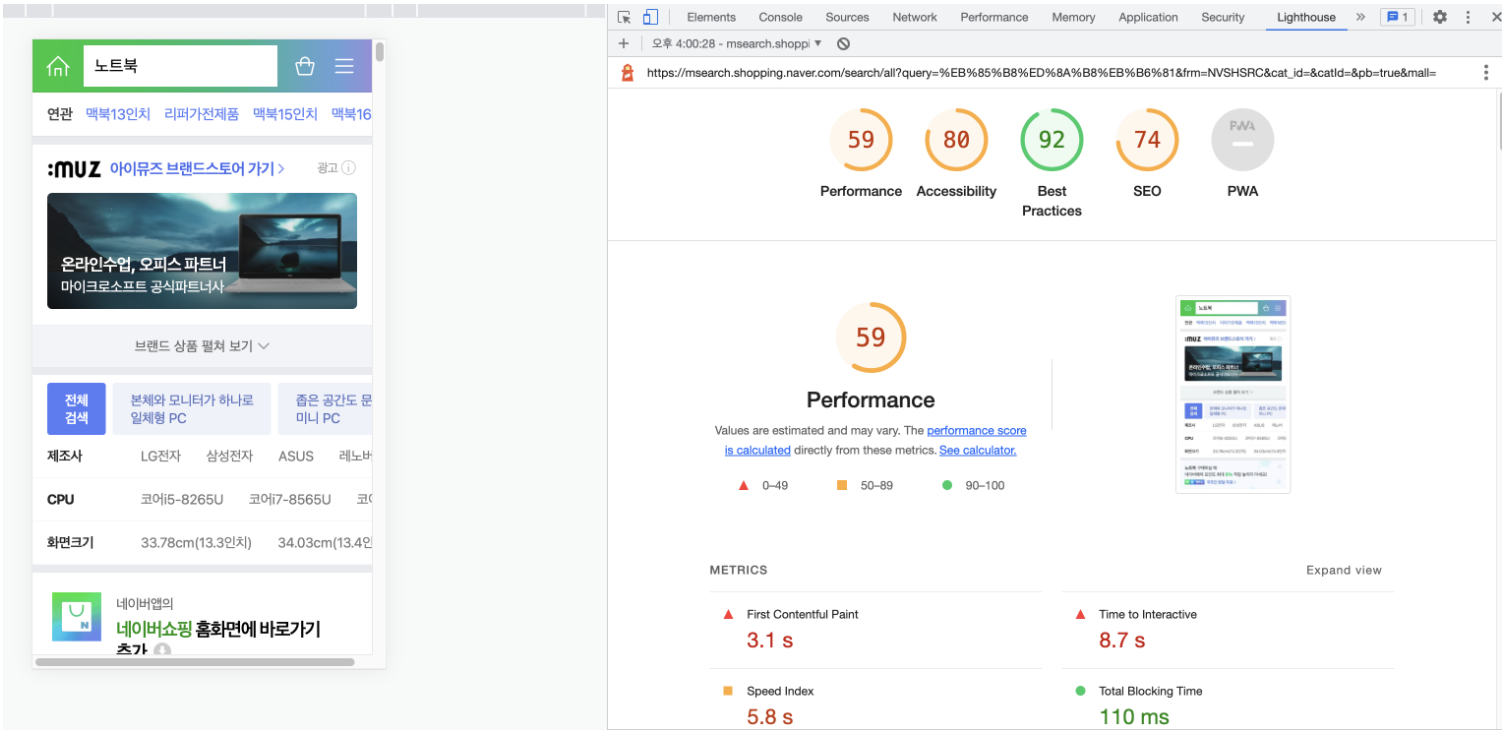Toggle the DevTools device toolbar

pyautogui.click(x=650, y=17)
